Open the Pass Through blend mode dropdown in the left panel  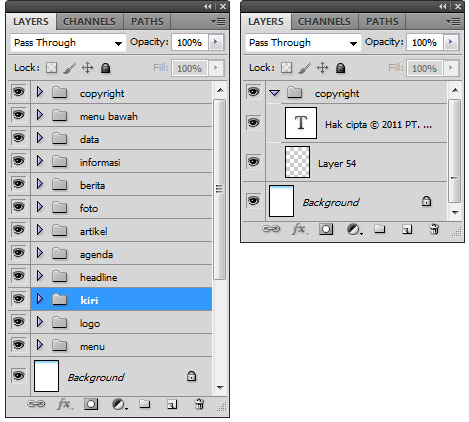pos(68,43)
